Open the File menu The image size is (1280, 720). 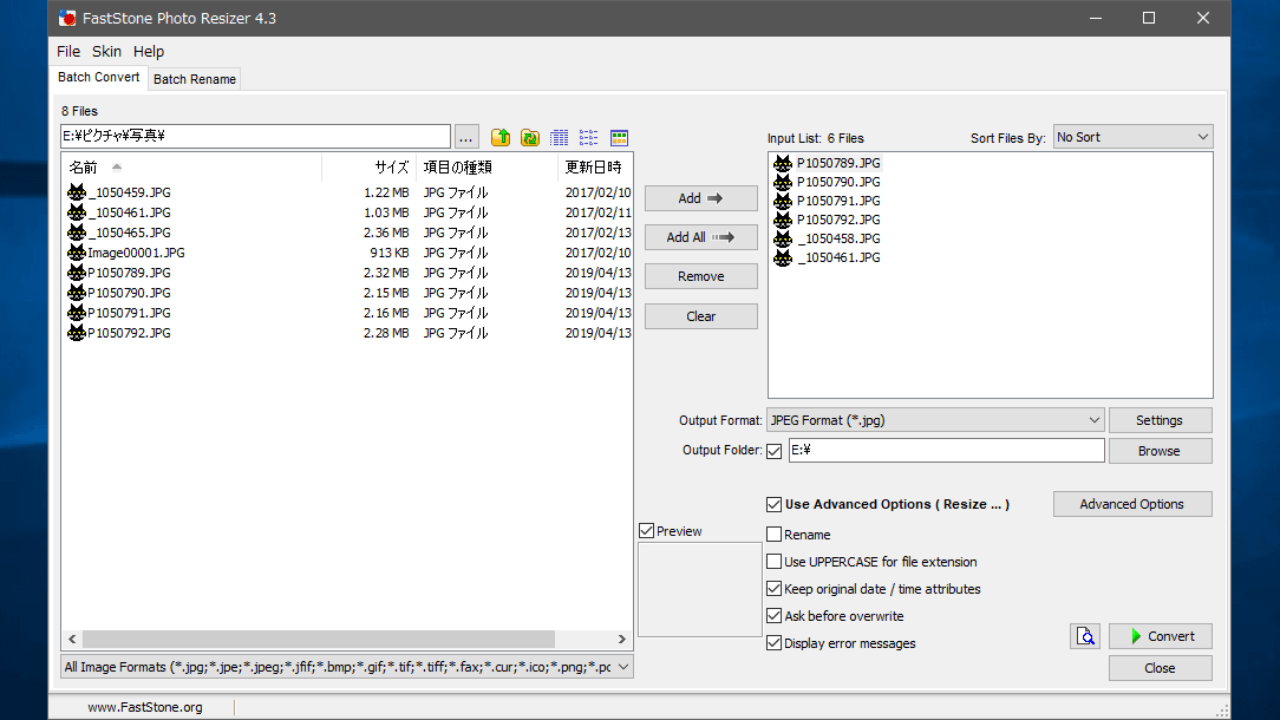(x=68, y=52)
